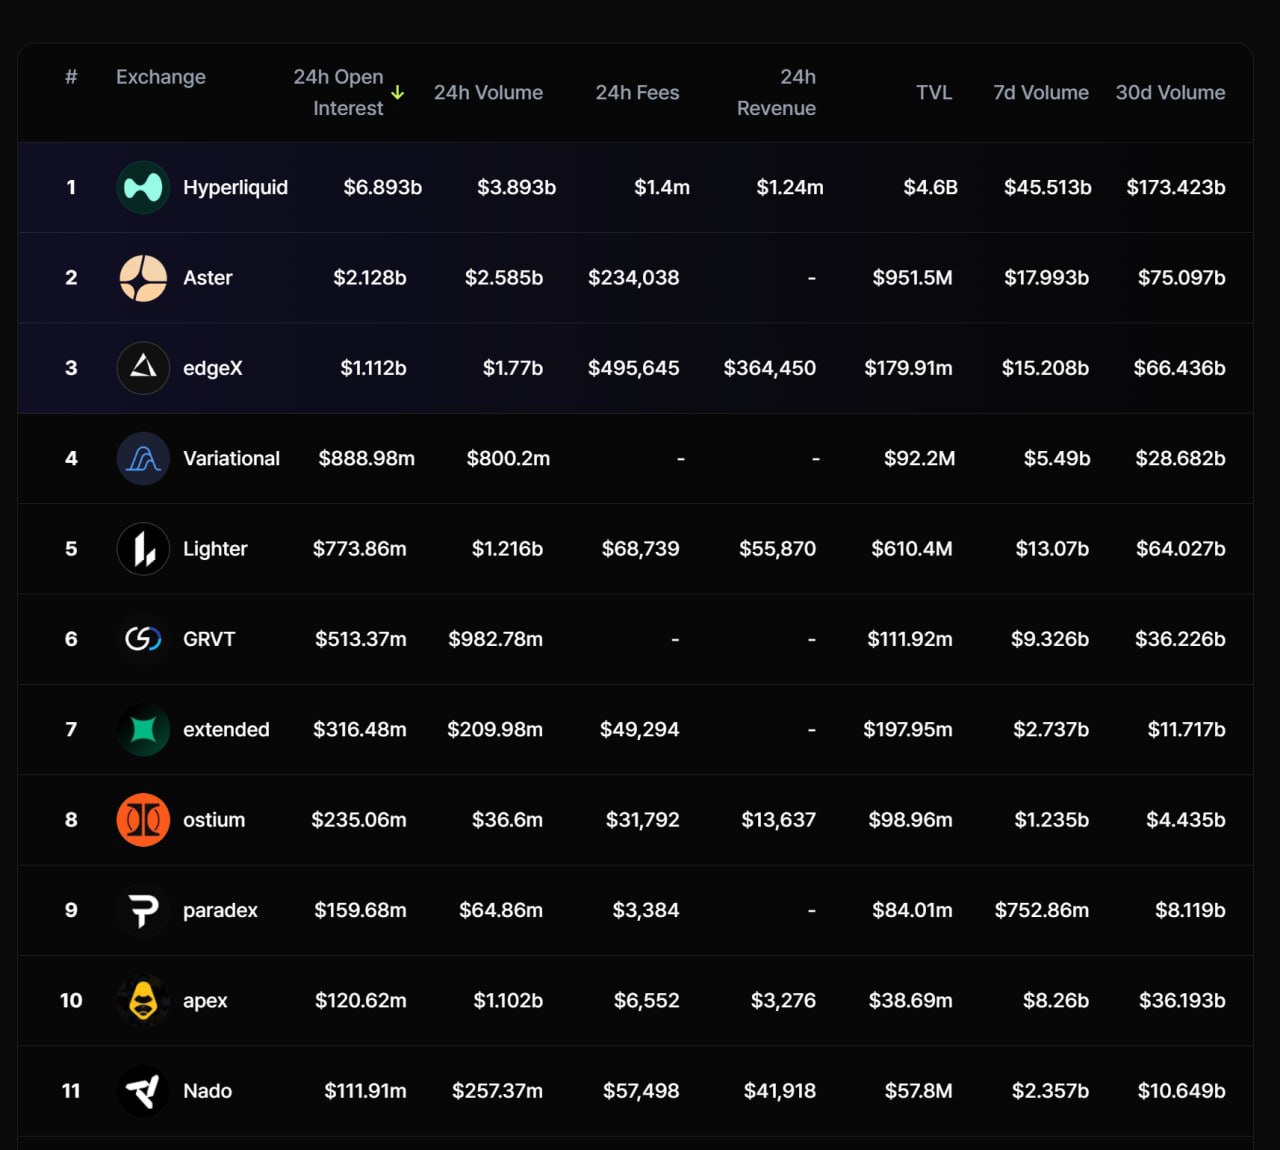Click the edgeX triangle logo icon
This screenshot has height=1150, width=1280.
click(143, 368)
